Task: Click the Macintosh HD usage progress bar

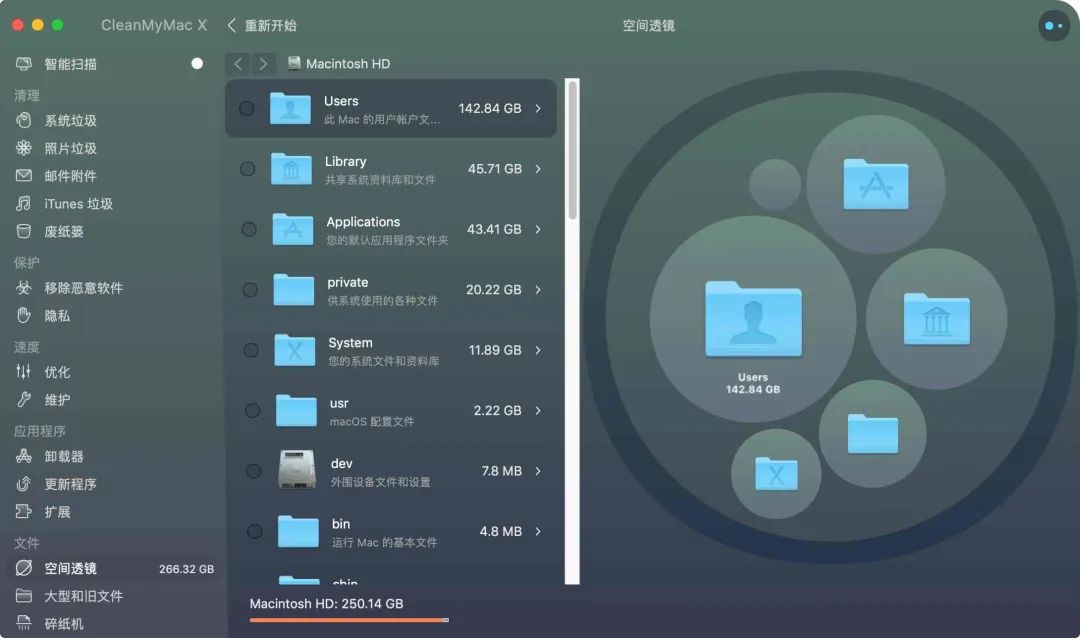Action: coord(349,620)
